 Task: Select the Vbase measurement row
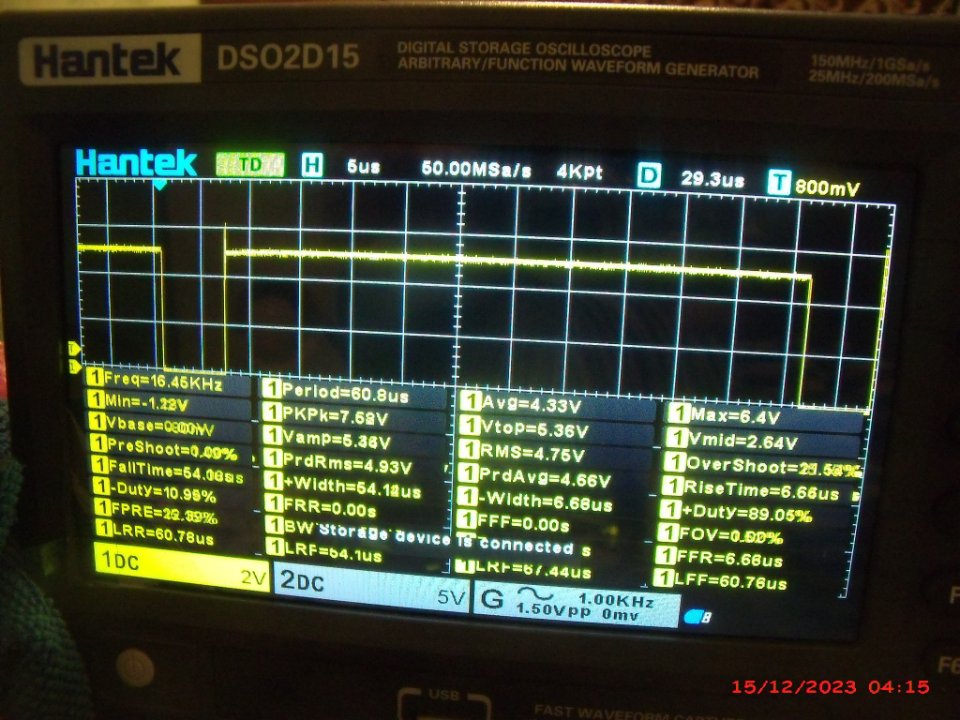click(x=151, y=425)
